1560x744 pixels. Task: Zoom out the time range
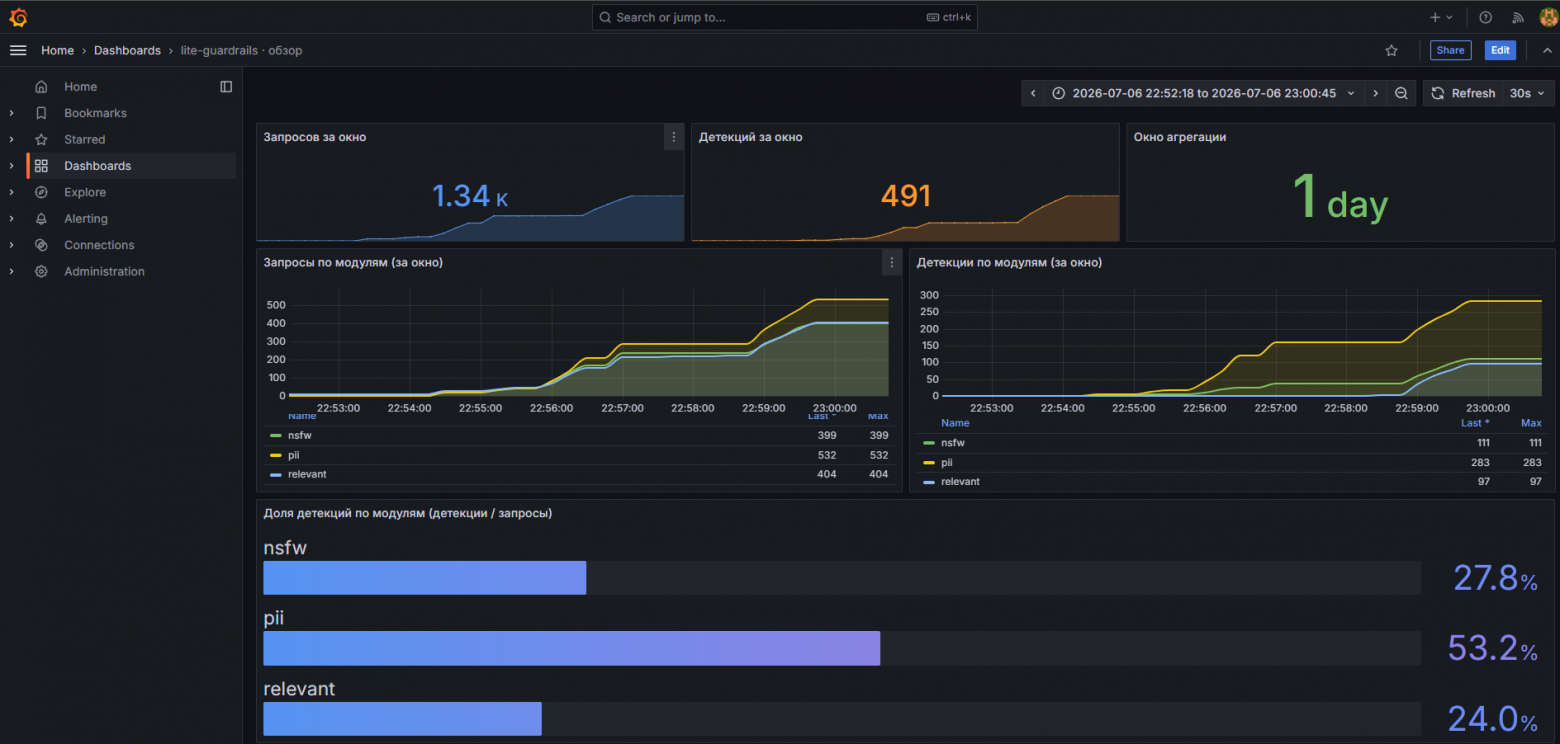(x=1401, y=93)
